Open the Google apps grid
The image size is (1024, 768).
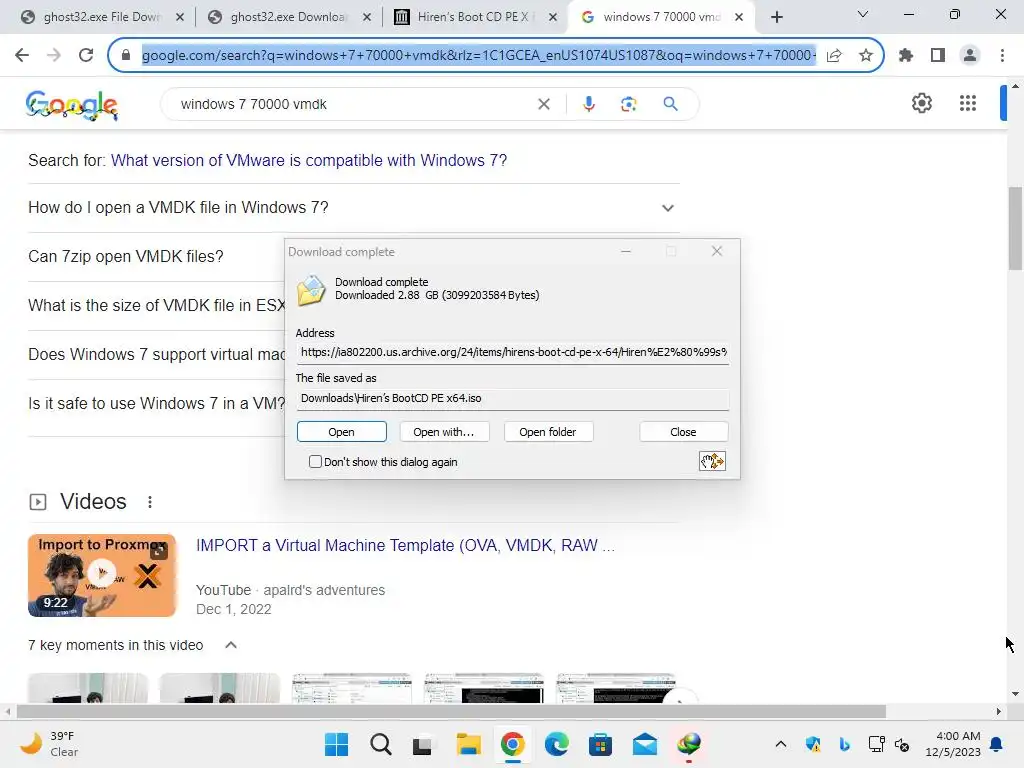coord(968,103)
